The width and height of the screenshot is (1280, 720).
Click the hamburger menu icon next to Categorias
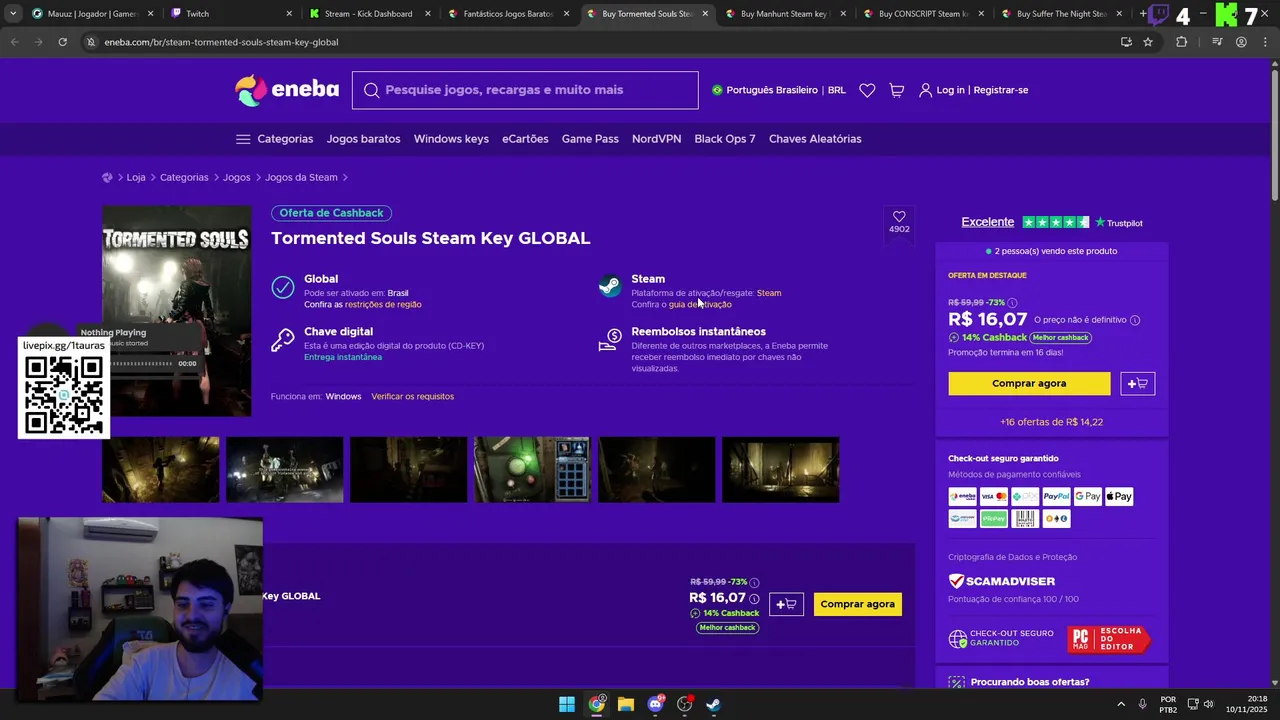(243, 139)
